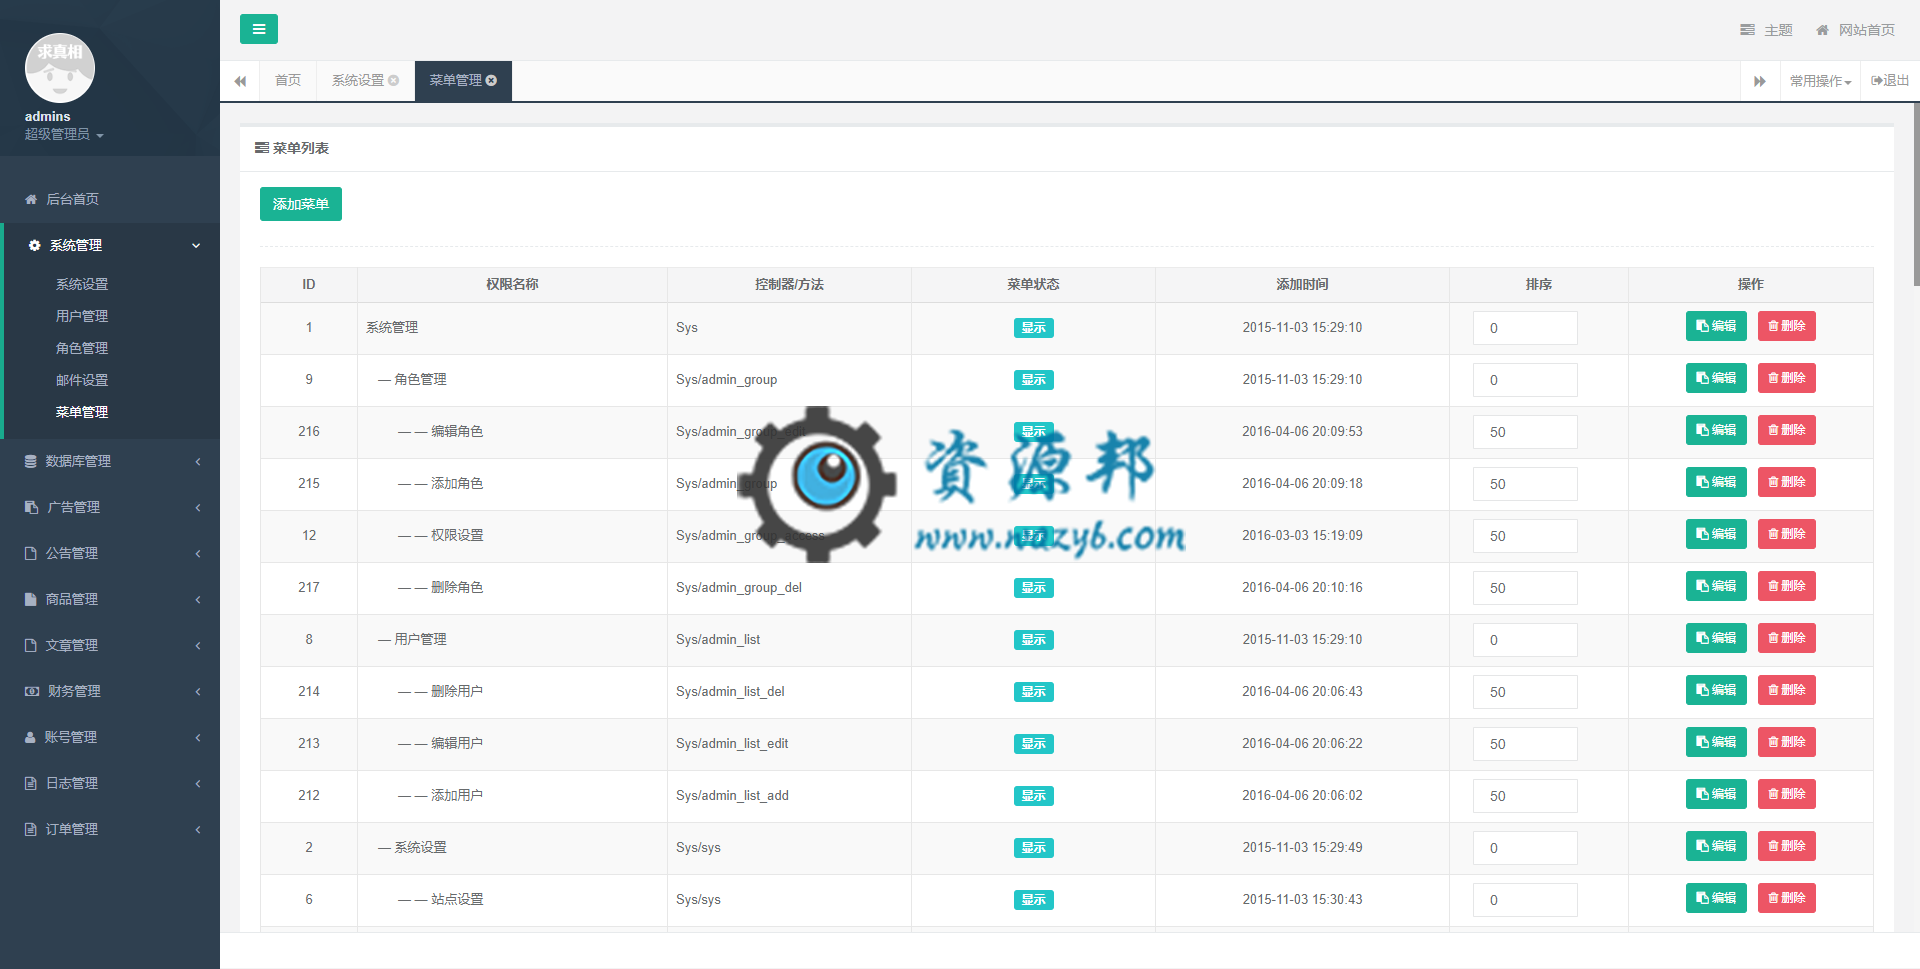Go to 网站首页 link
Screen dimensions: 1920x969
pos(1856,30)
